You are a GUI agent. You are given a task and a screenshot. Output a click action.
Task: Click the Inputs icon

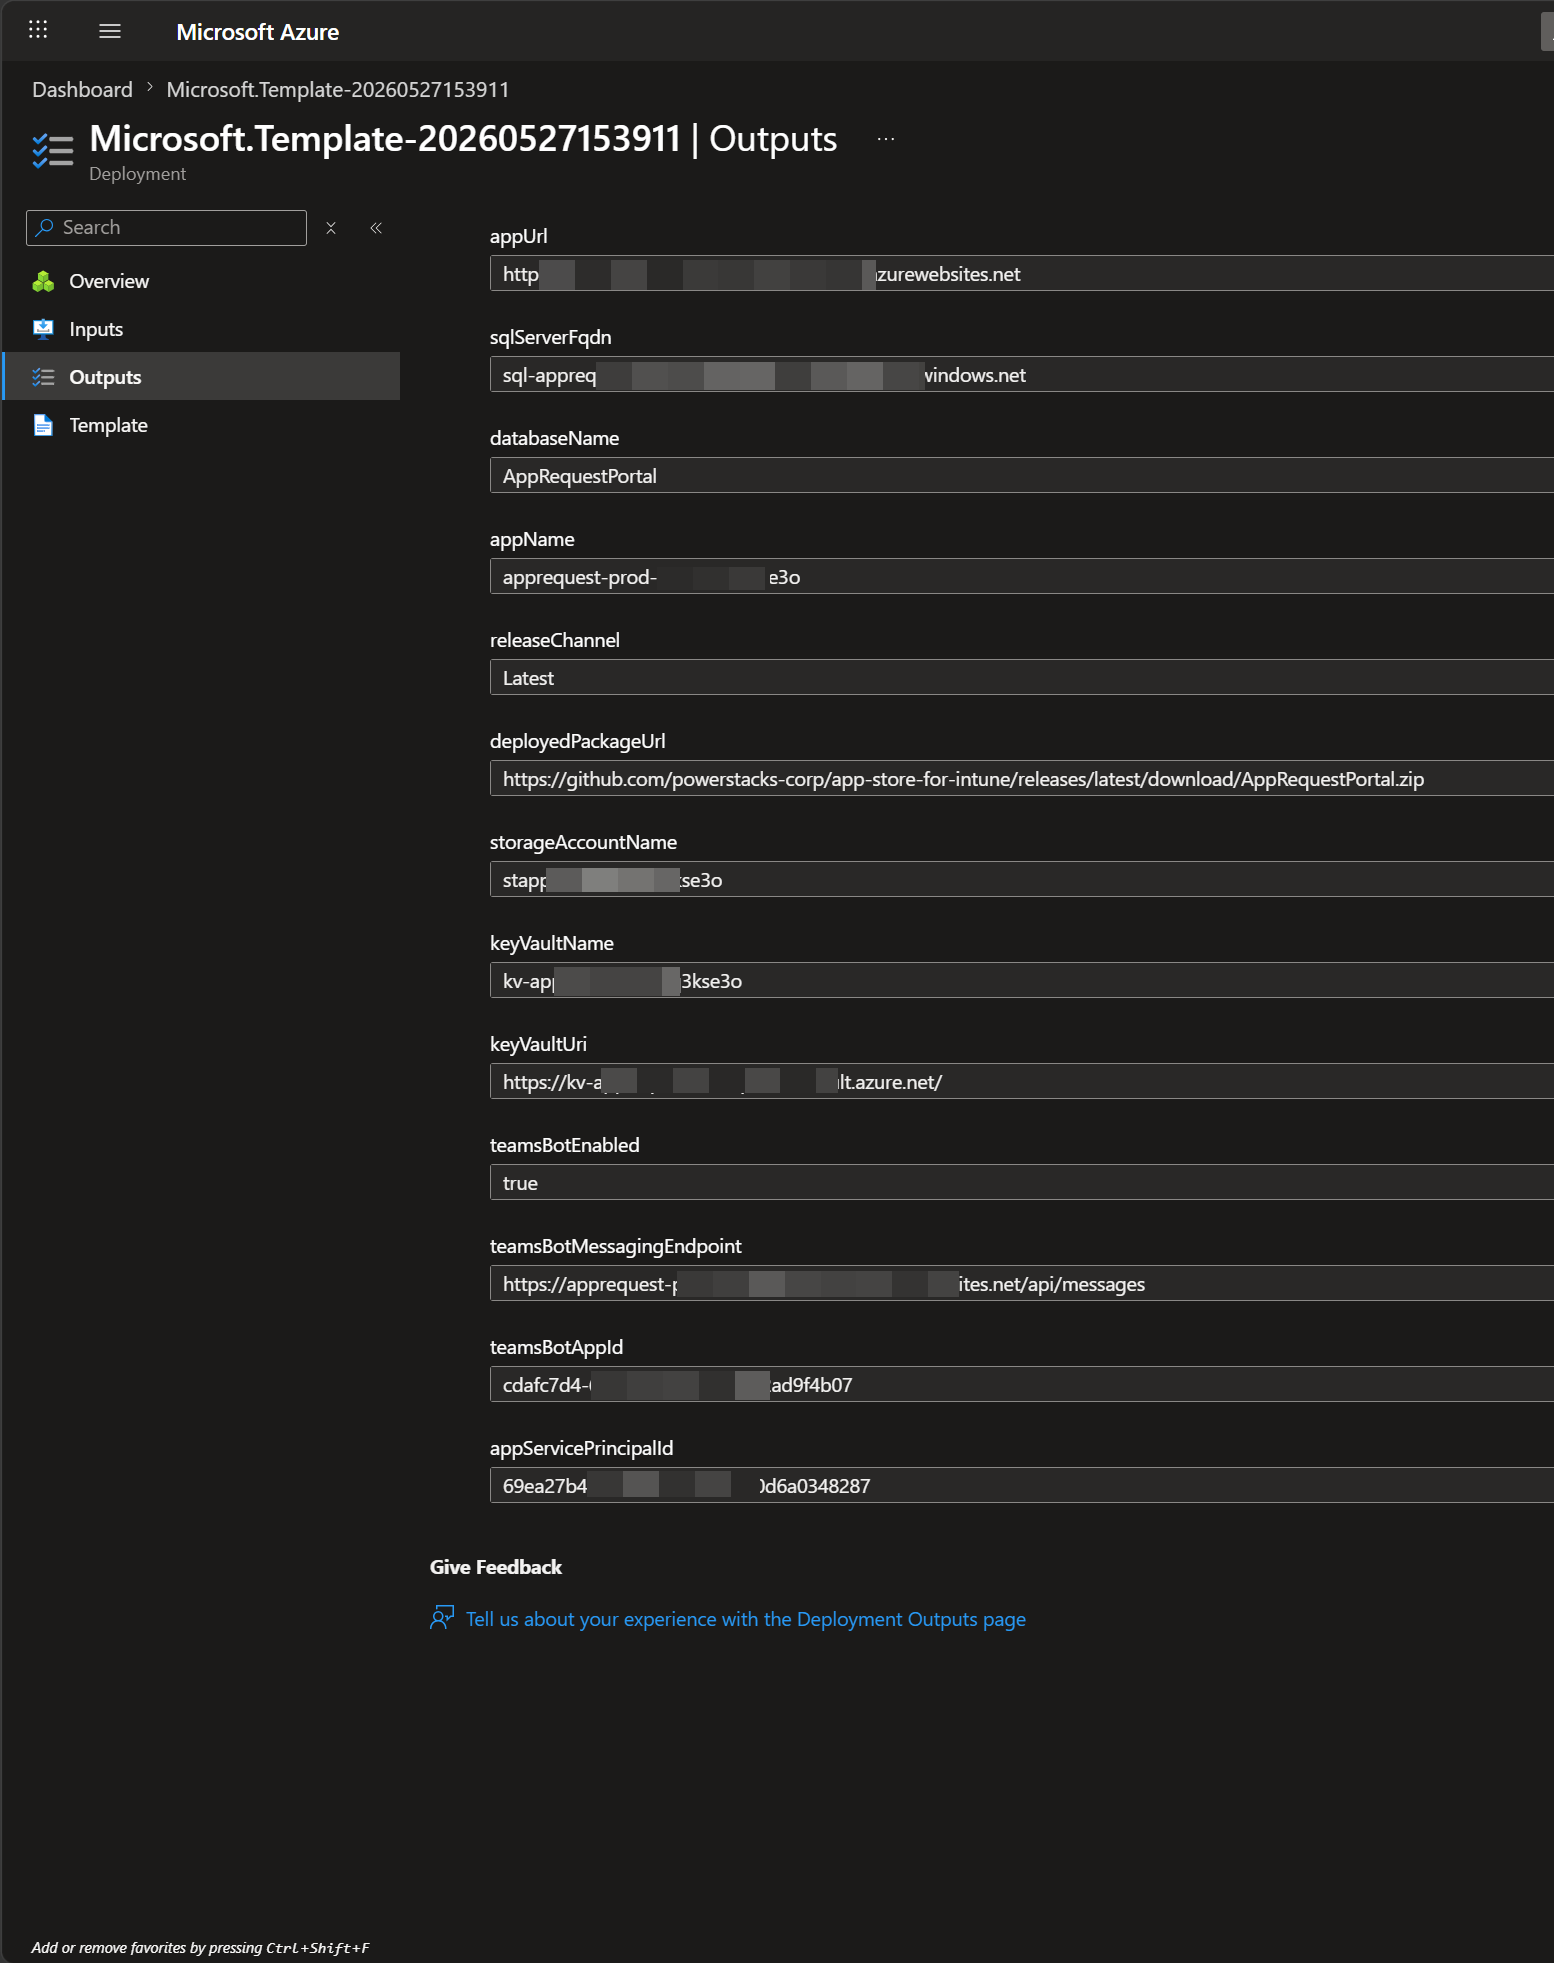tap(43, 330)
